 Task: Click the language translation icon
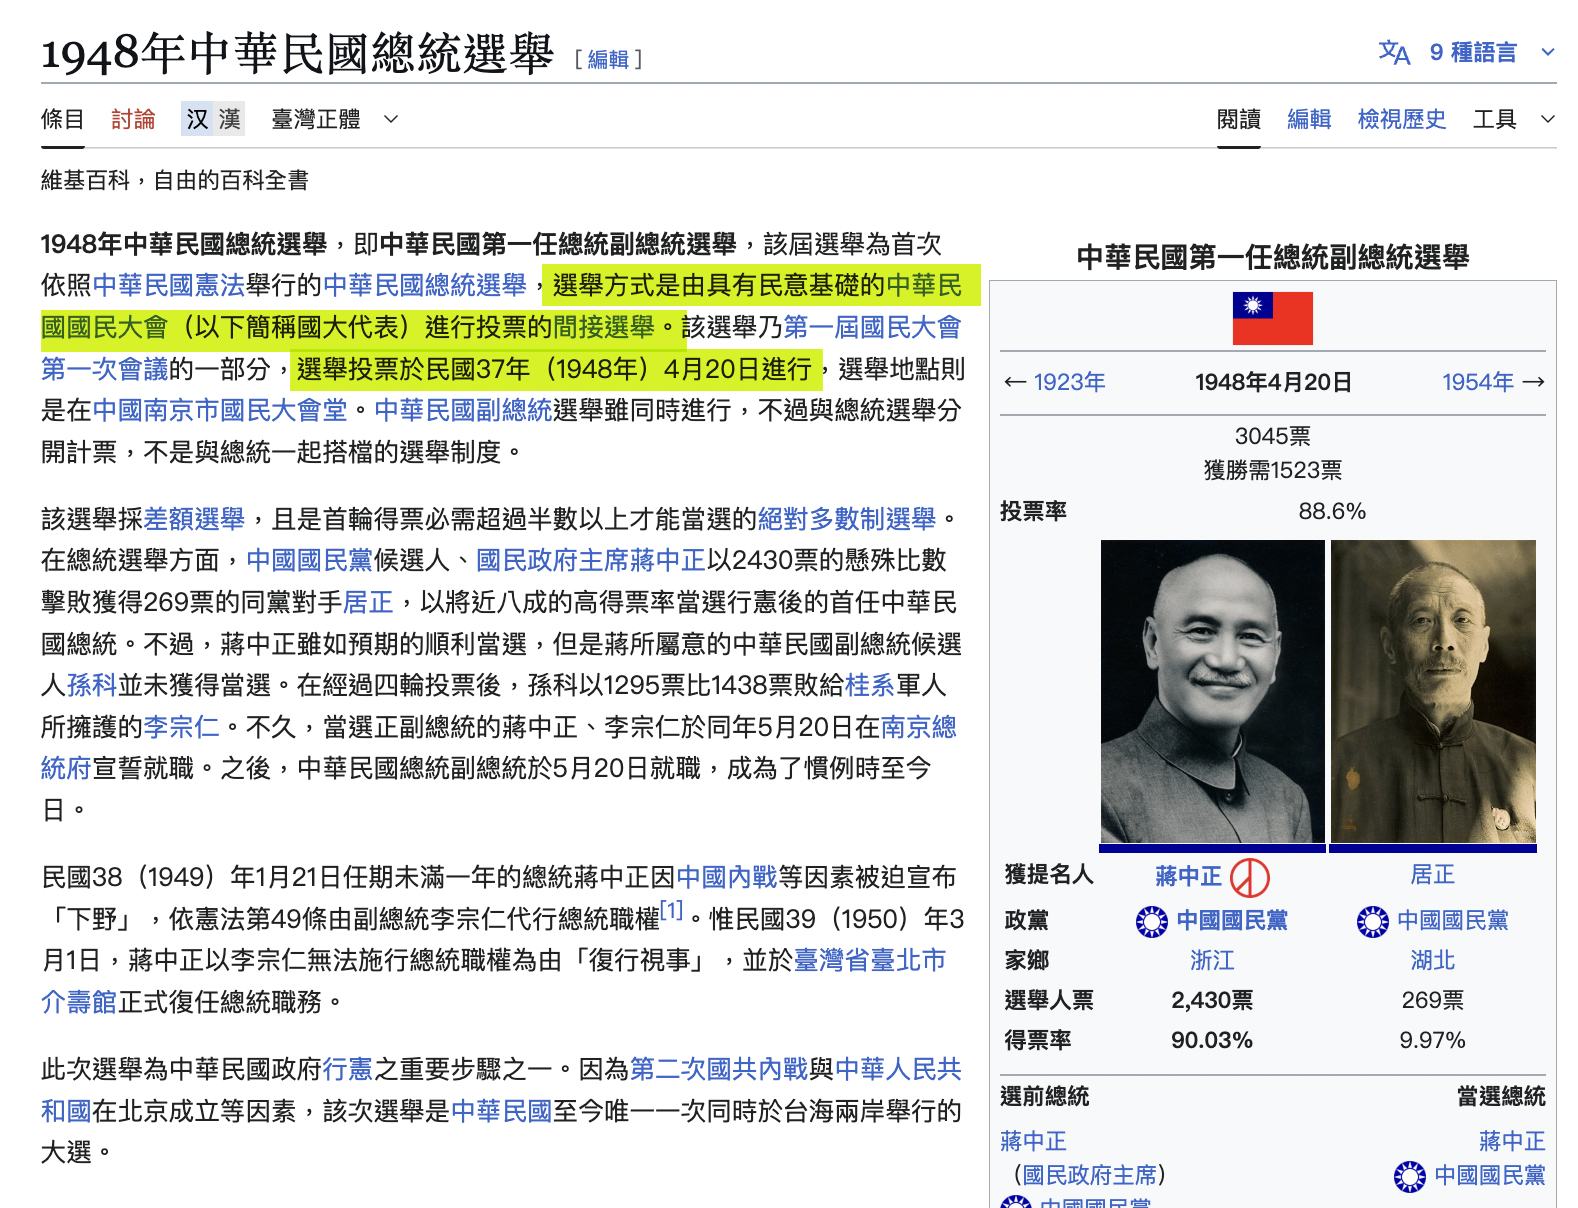[x=1394, y=52]
